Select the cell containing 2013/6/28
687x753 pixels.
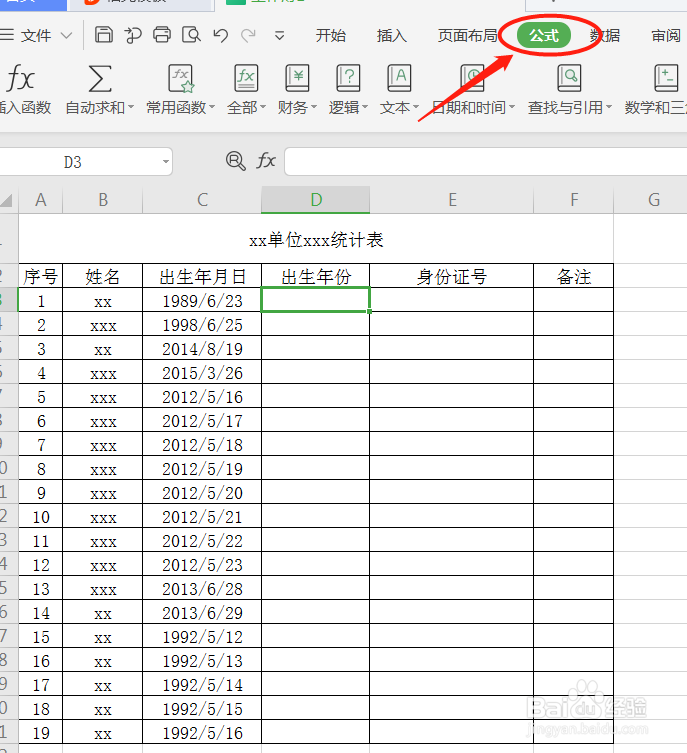point(202,588)
